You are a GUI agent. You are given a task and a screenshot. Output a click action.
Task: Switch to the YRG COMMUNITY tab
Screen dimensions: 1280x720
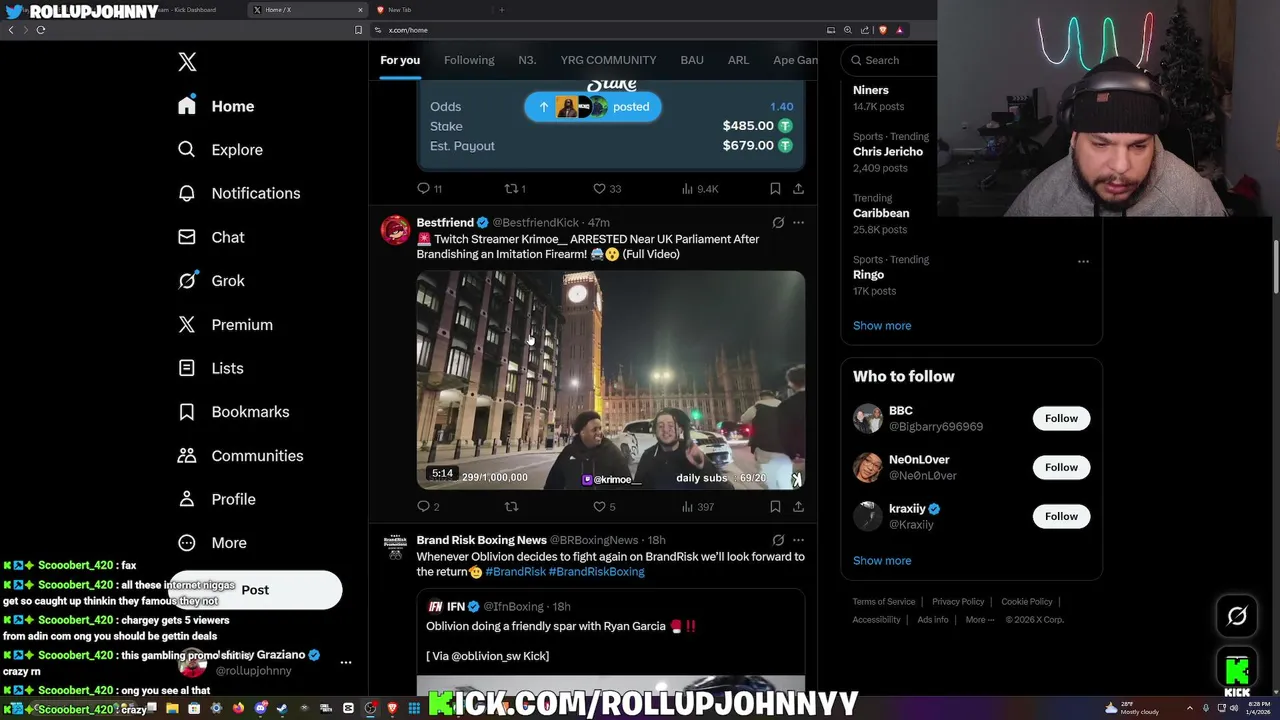tap(608, 60)
